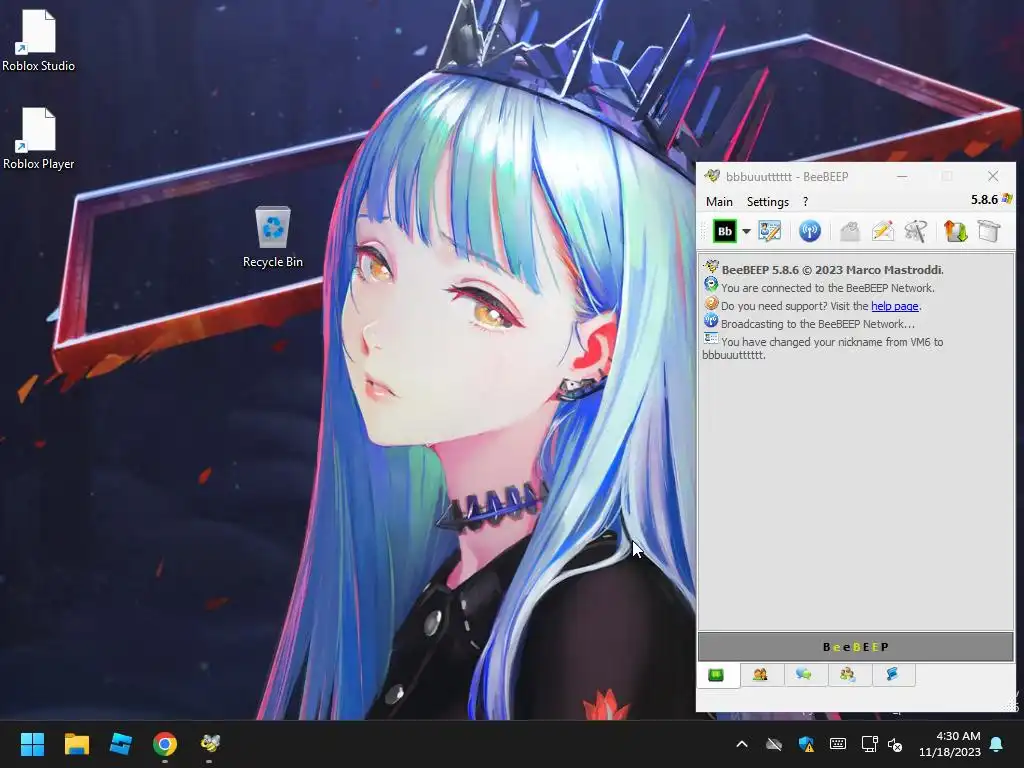Switch to the chats bubble tab
Viewport: 1024px width, 768px height.
[x=804, y=675]
